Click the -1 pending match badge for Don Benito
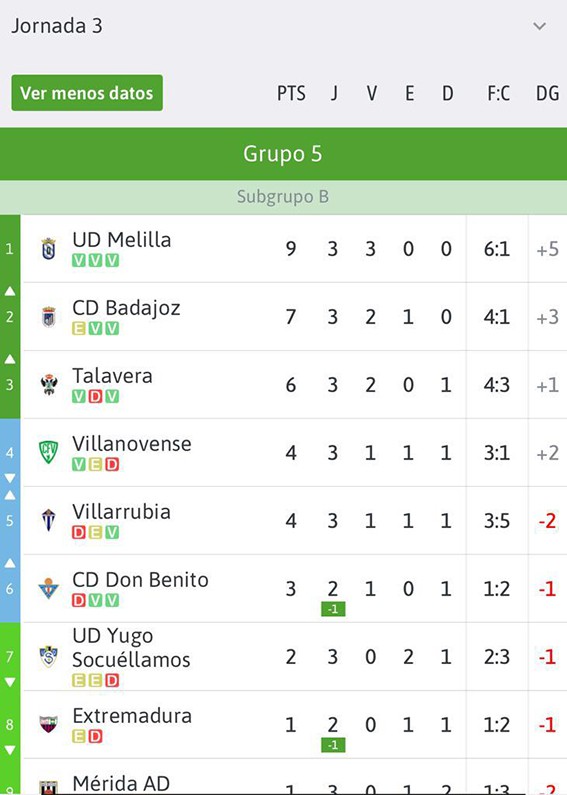Screen dimensions: 567x795 [x=333, y=609]
